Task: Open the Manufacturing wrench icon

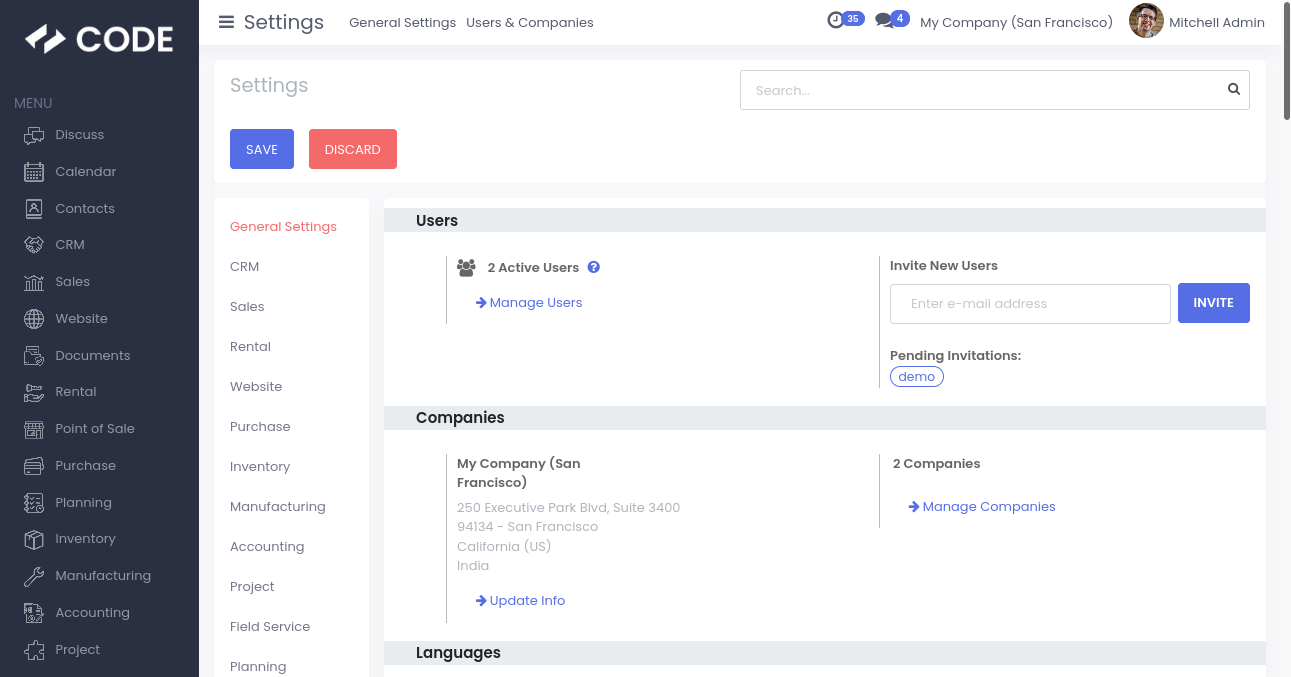Action: [34, 576]
